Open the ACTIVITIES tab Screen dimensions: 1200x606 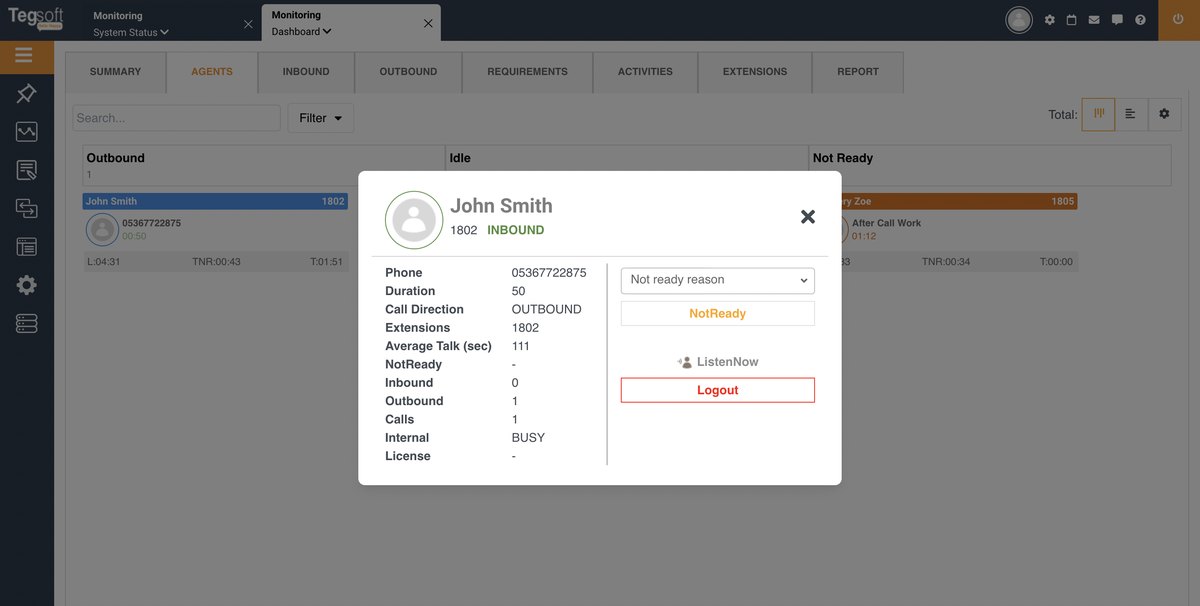(645, 72)
